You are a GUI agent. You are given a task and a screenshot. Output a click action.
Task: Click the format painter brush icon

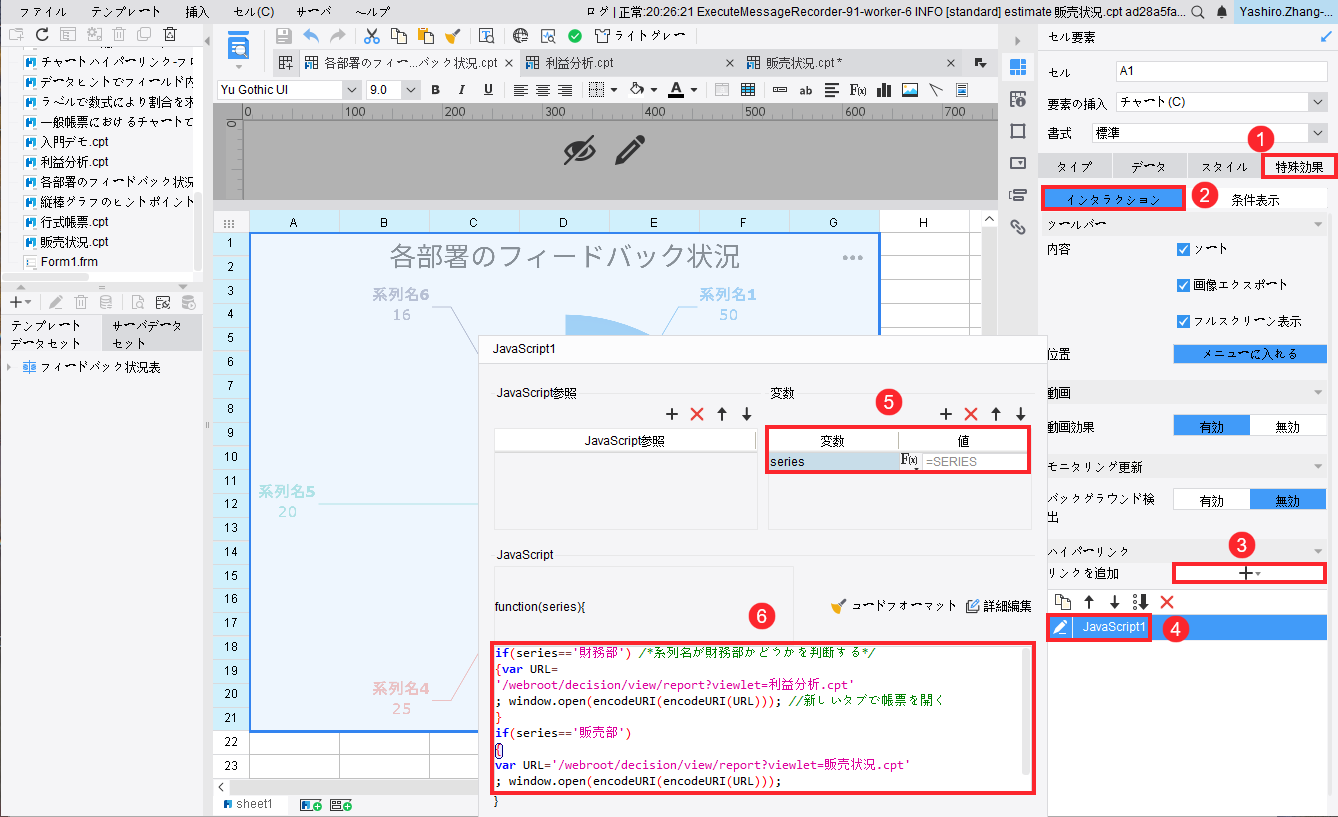pos(451,36)
